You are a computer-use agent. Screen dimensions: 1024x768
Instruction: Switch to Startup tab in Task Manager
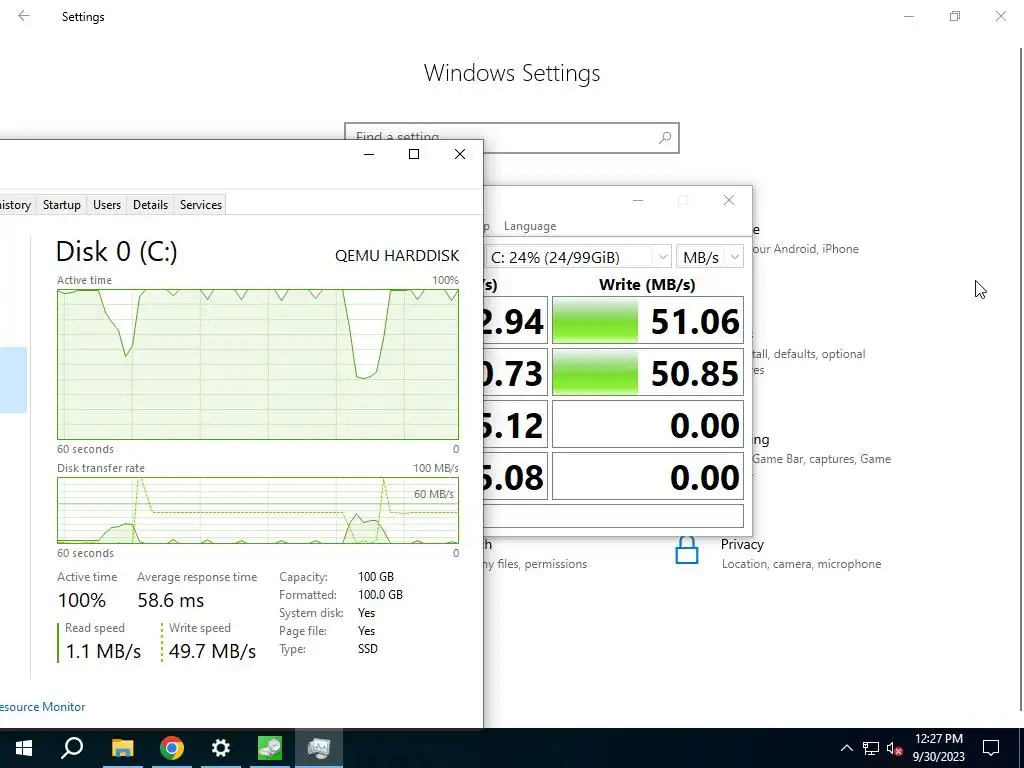tap(61, 204)
